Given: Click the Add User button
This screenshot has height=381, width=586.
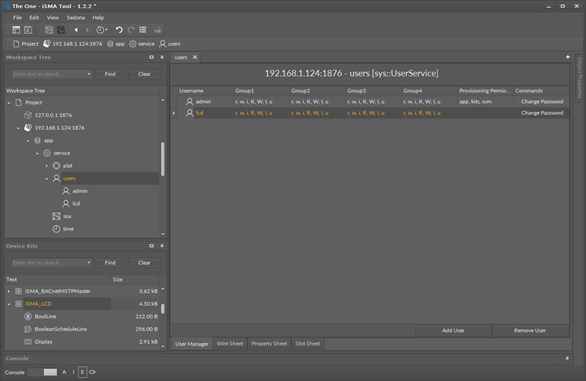Looking at the screenshot, I should point(453,331).
